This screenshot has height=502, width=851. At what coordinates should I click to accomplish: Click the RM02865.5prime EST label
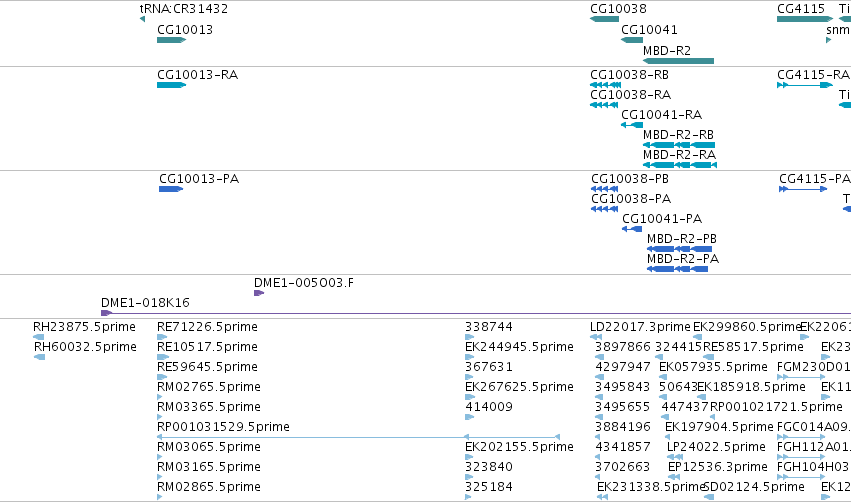click(x=209, y=487)
